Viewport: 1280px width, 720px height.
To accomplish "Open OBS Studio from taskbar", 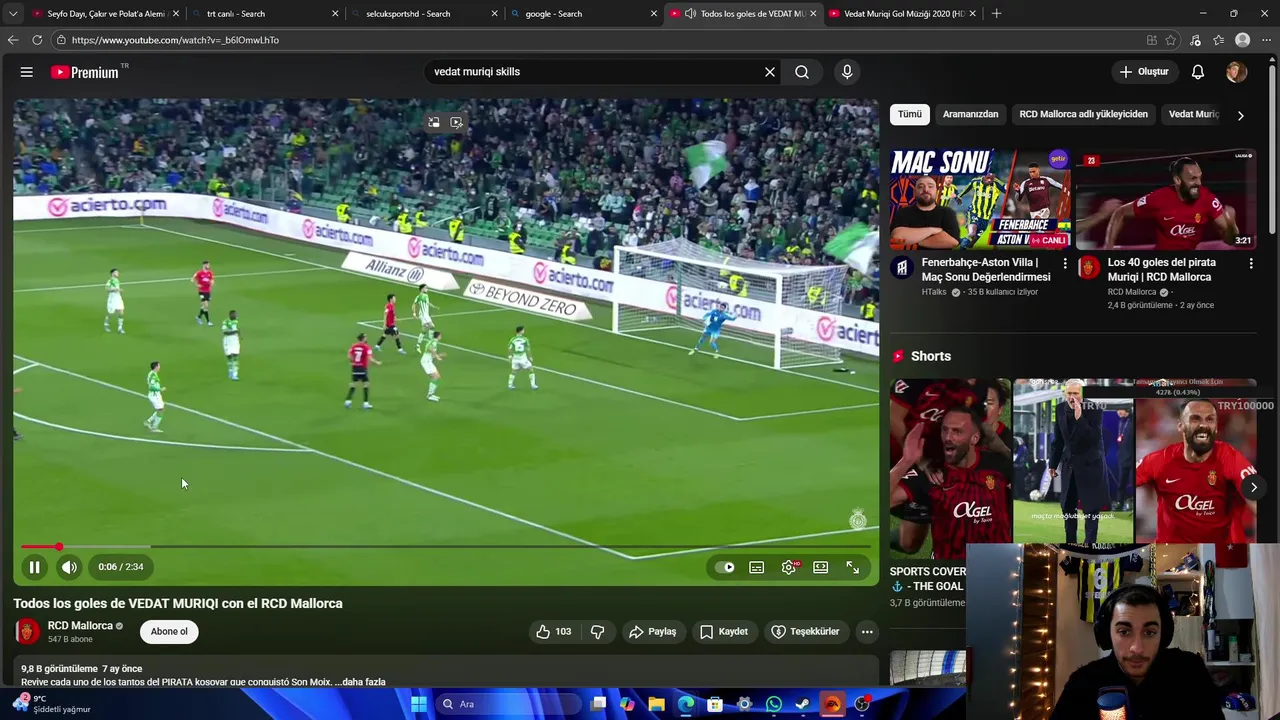I will [x=862, y=704].
